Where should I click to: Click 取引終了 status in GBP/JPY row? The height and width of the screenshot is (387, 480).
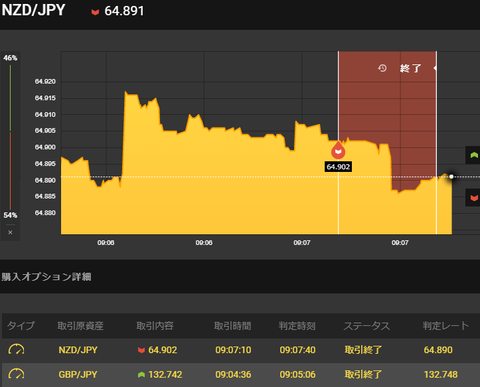coord(363,375)
